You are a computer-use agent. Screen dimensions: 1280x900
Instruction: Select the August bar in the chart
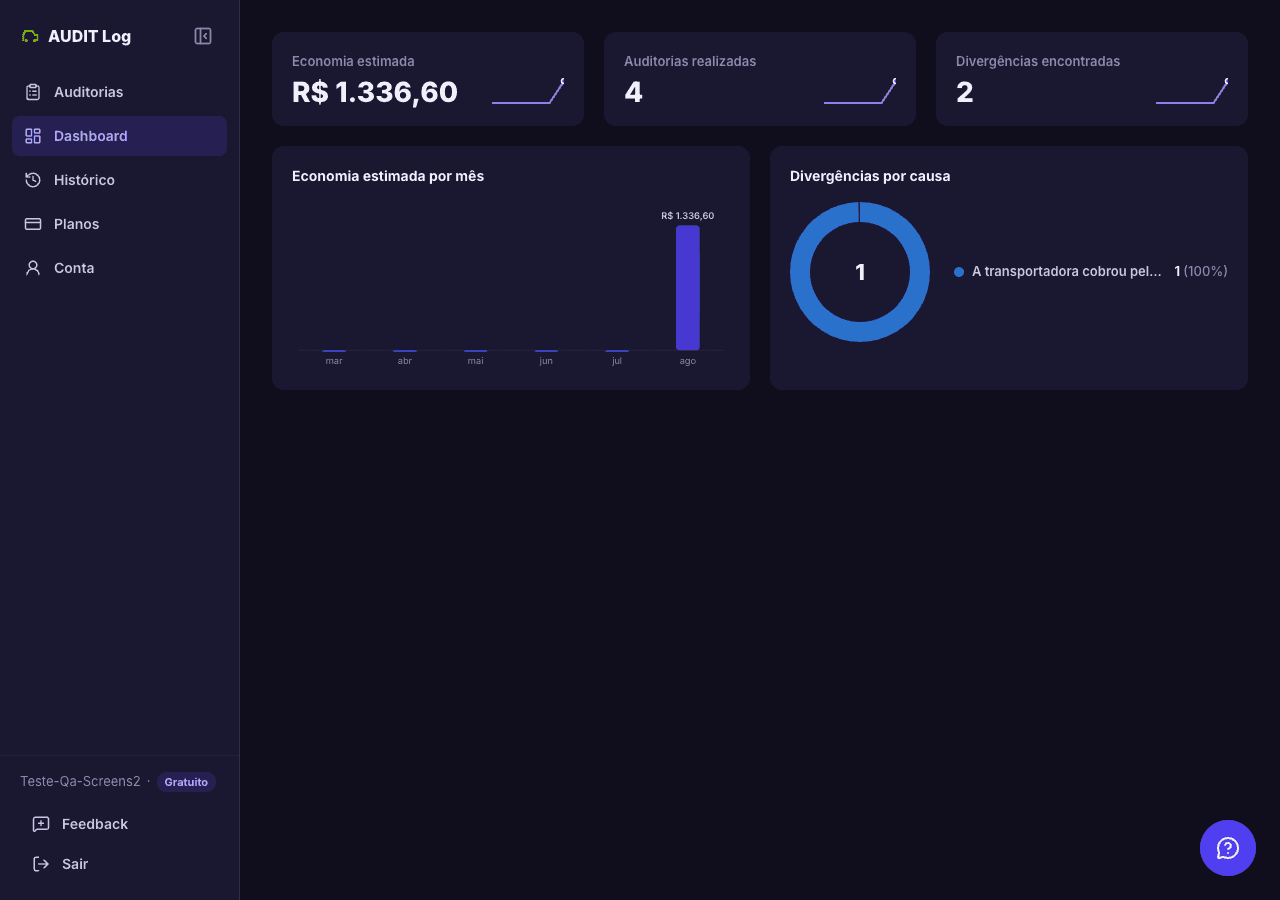click(688, 288)
